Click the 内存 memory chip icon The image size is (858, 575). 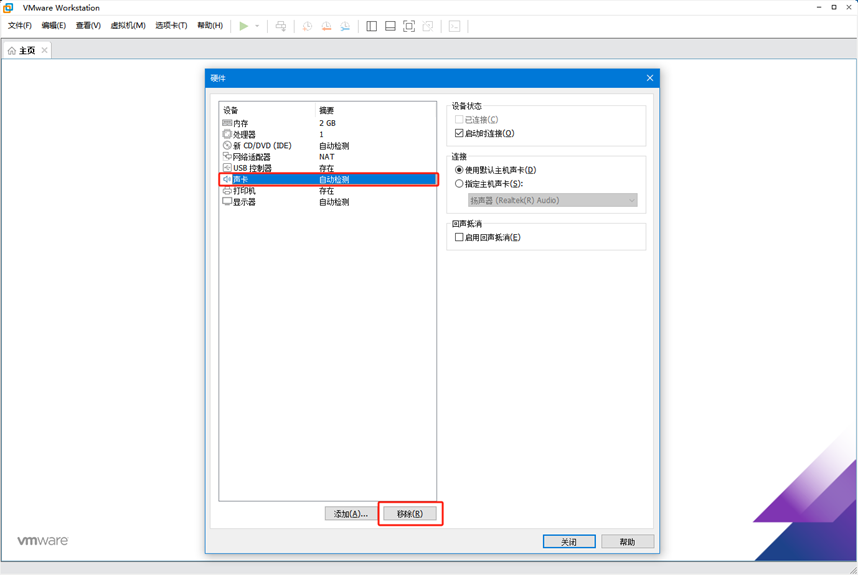coord(227,123)
